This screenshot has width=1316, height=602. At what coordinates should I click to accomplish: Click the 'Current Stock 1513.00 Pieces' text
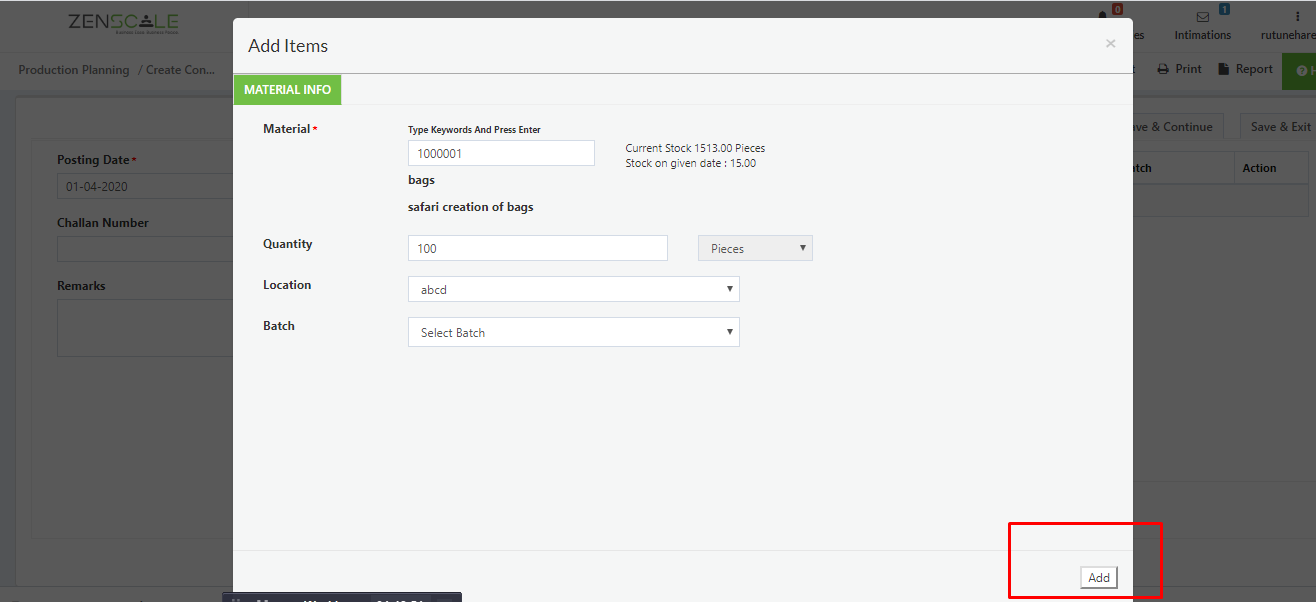[695, 148]
